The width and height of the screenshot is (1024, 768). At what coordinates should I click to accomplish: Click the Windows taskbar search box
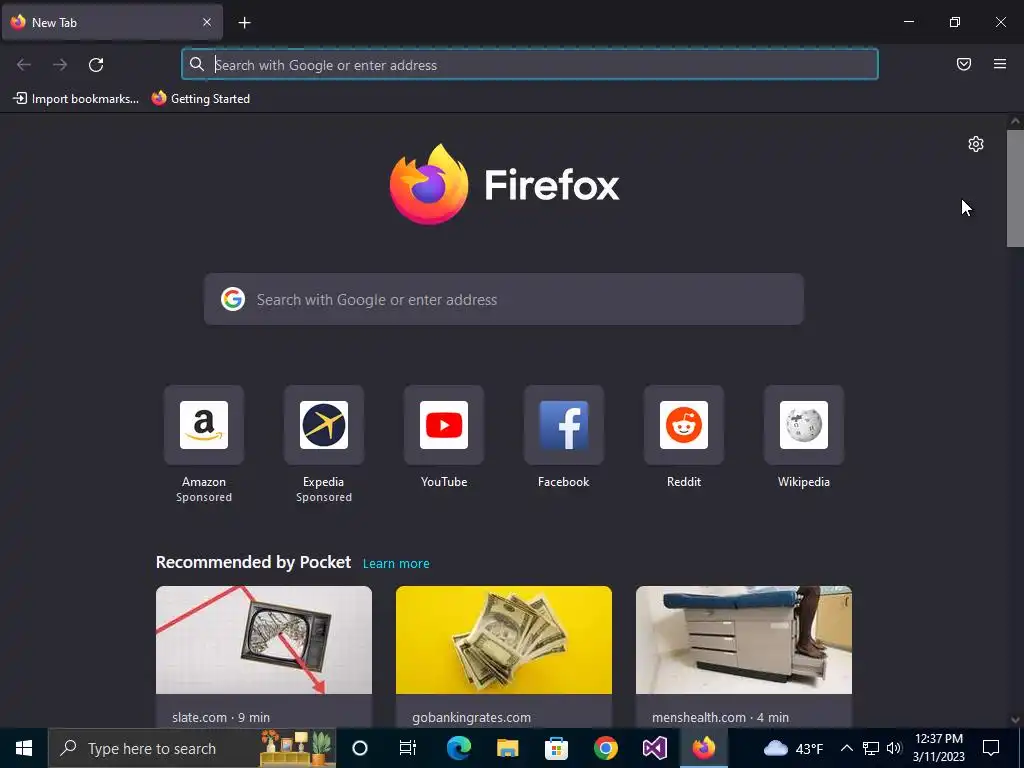192,748
